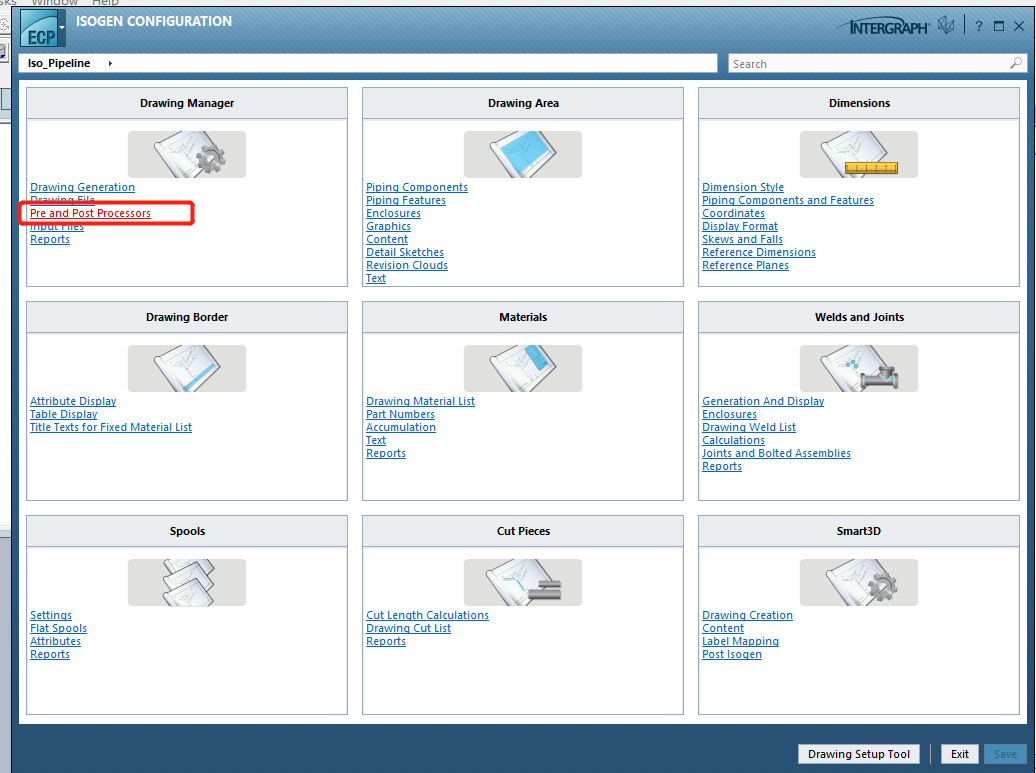Select Iso_Pipeline in the breadcrumb bar
The image size is (1036, 773).
tap(59, 63)
